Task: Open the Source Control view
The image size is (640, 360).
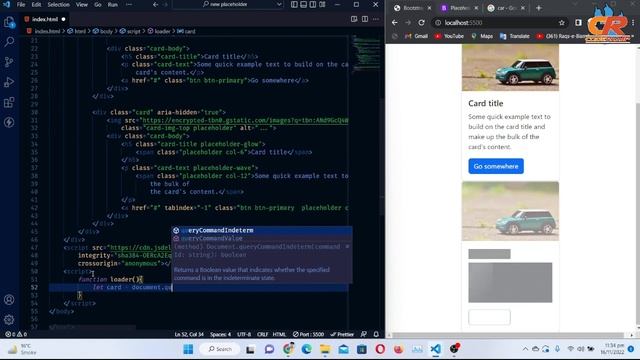Action: [x=9, y=62]
